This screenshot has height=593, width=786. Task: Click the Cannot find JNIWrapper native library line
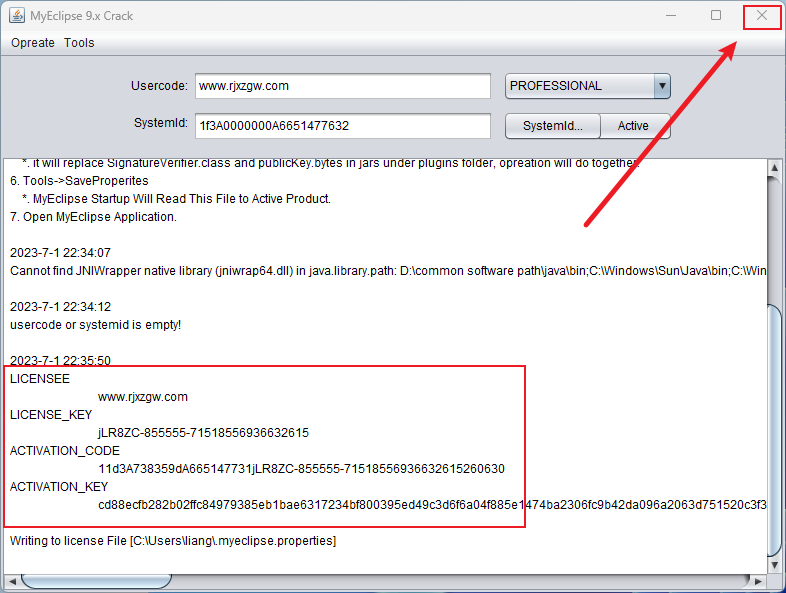[388, 271]
